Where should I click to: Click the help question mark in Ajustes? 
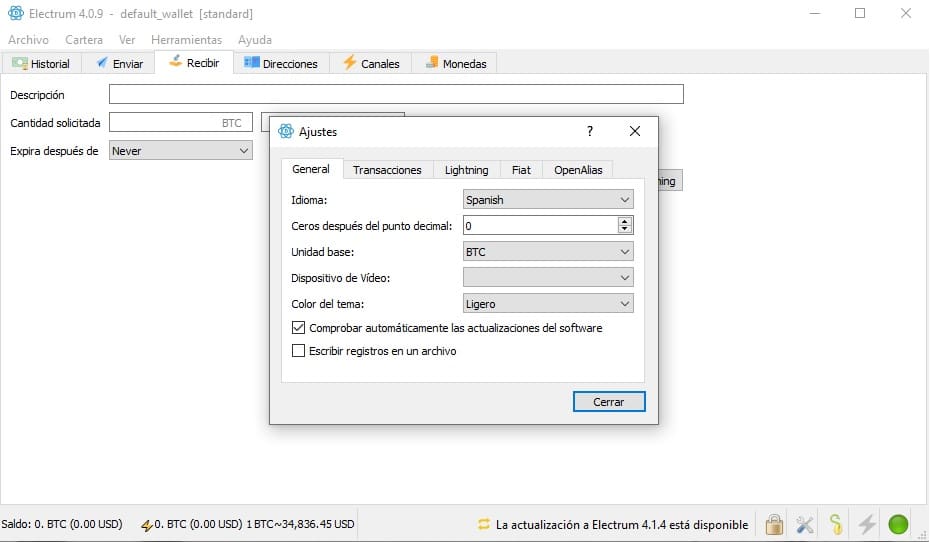click(x=590, y=131)
